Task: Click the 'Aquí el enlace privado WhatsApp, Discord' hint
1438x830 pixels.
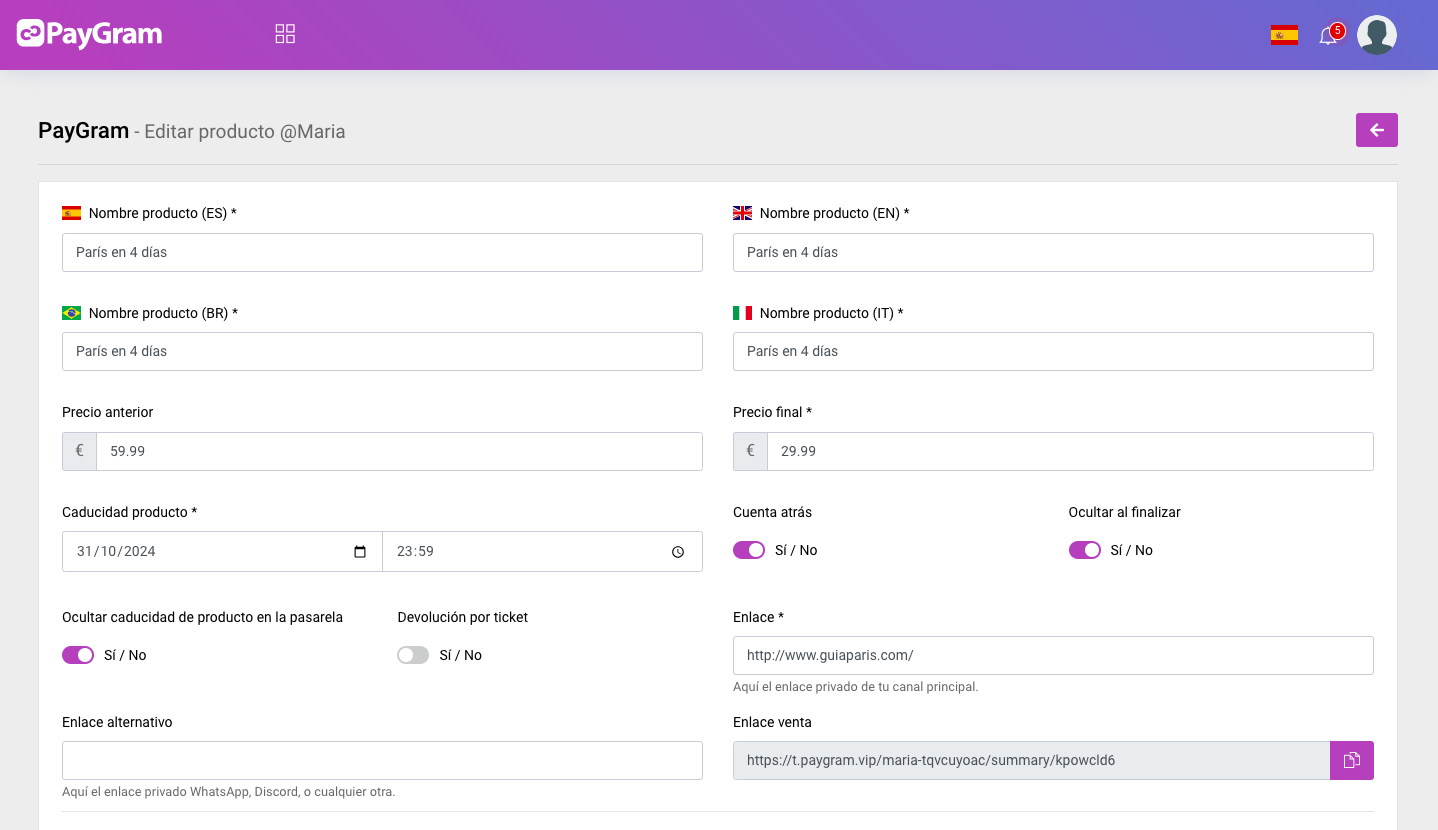Action: point(228,792)
